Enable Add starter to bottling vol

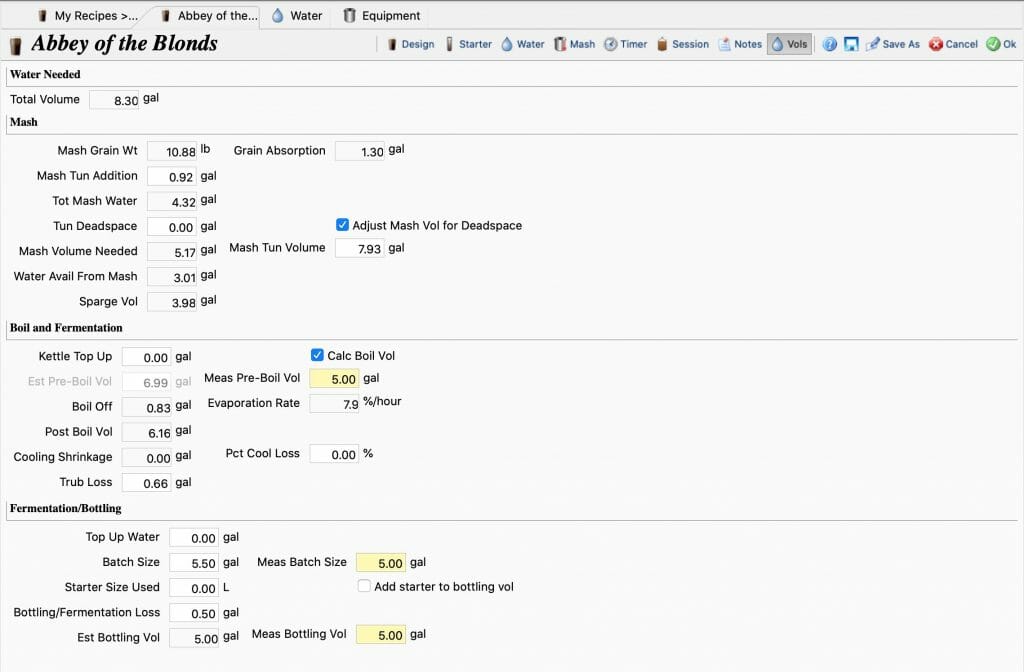[x=364, y=586]
